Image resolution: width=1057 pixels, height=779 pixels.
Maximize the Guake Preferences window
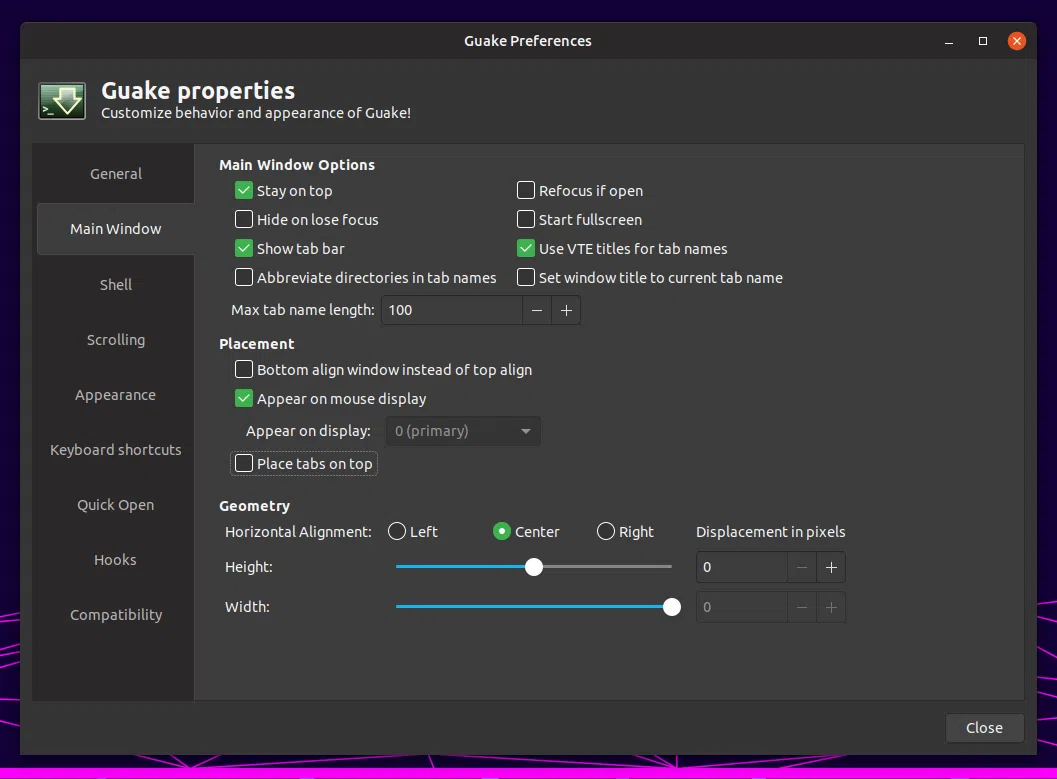coord(983,41)
